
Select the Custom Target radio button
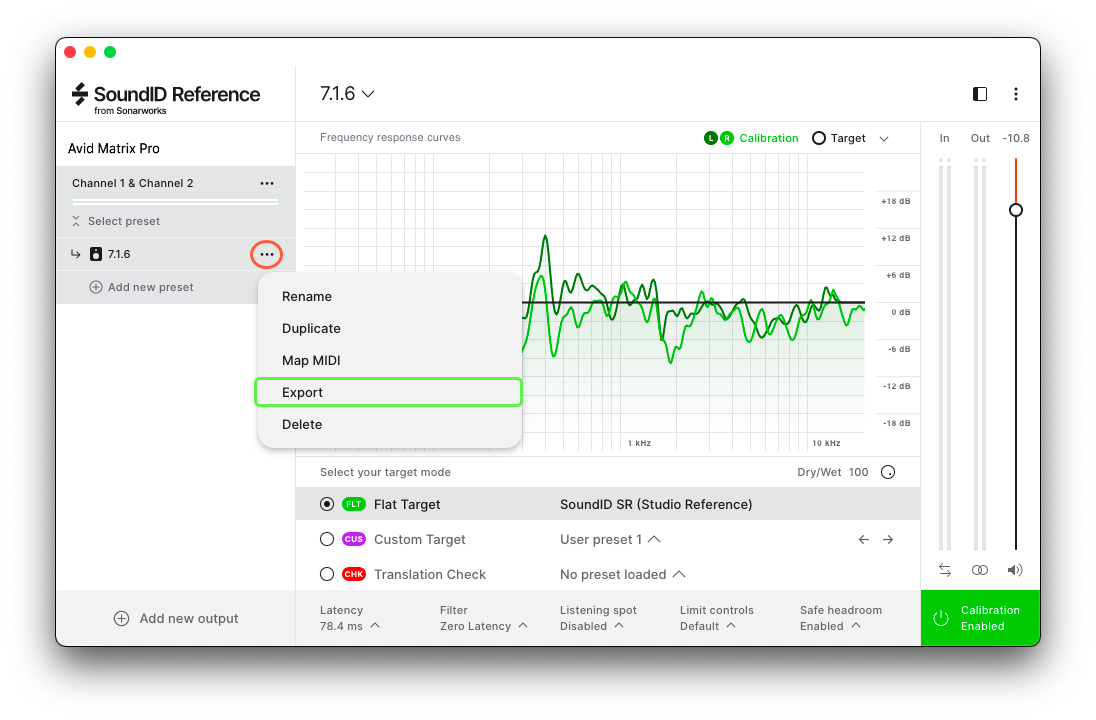(327, 540)
